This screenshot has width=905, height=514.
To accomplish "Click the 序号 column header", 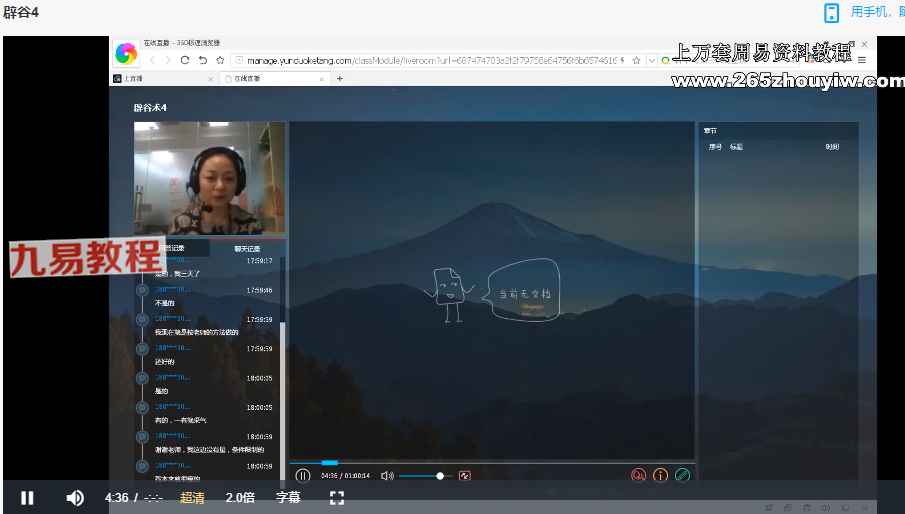I will click(x=715, y=147).
